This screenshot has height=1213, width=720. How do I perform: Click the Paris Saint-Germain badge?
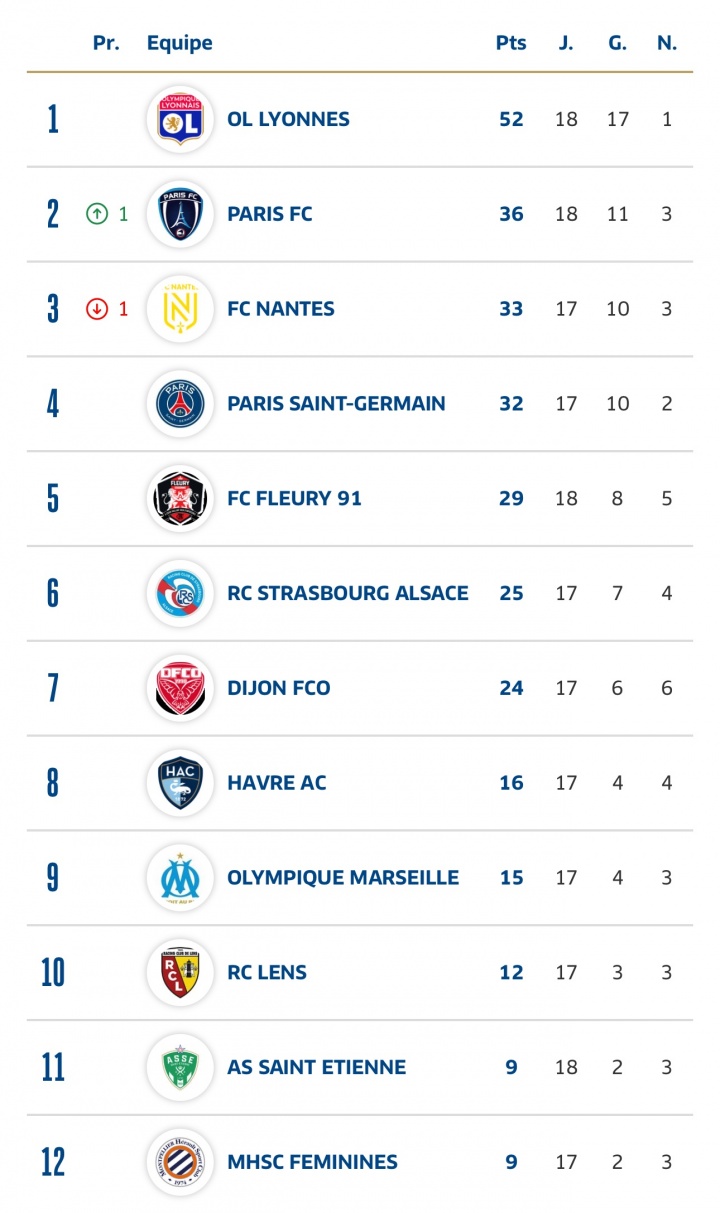point(180,404)
